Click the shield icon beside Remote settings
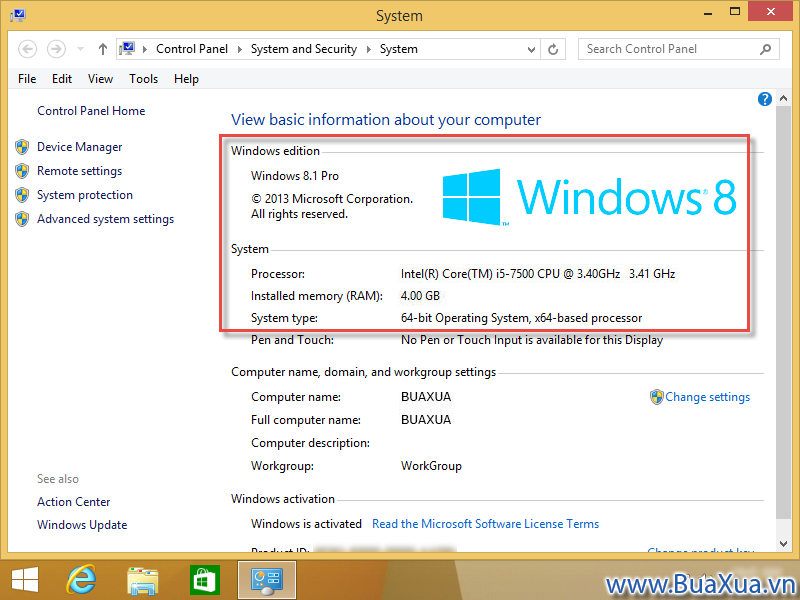 (22, 171)
